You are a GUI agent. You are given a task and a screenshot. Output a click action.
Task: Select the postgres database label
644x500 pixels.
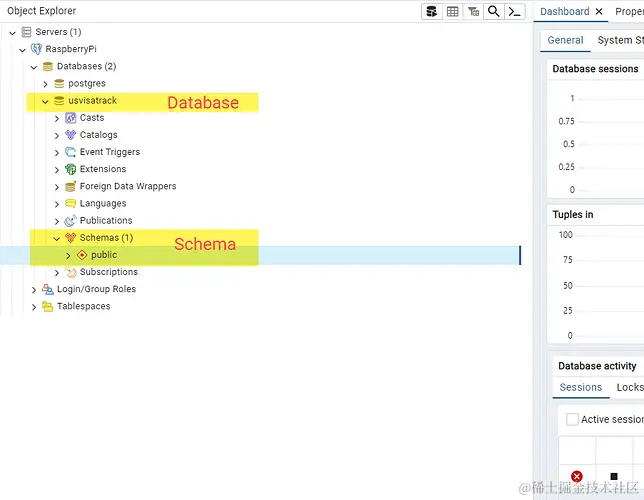pyautogui.click(x=87, y=84)
